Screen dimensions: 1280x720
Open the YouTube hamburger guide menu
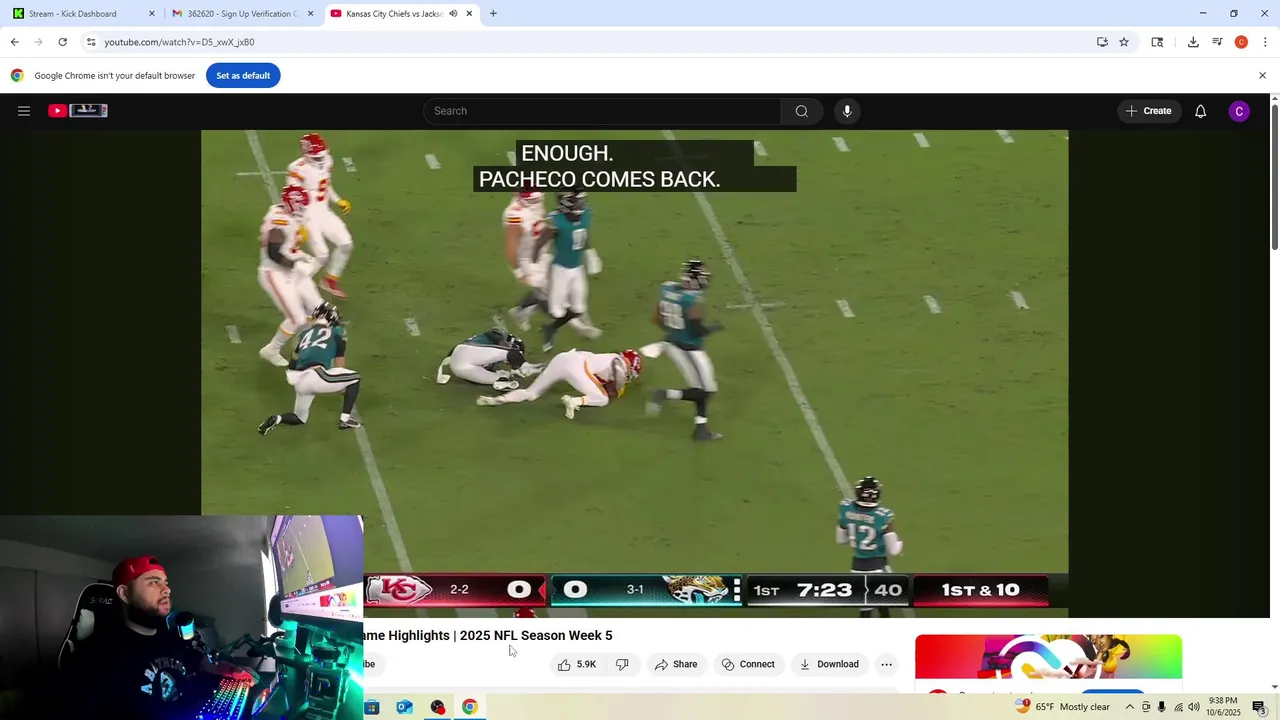pyautogui.click(x=24, y=111)
